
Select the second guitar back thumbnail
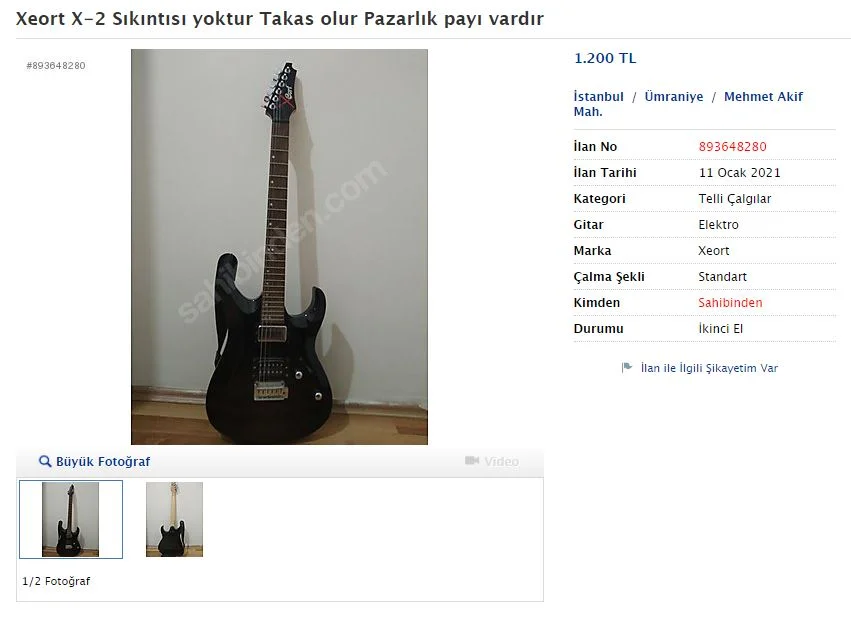(x=174, y=519)
